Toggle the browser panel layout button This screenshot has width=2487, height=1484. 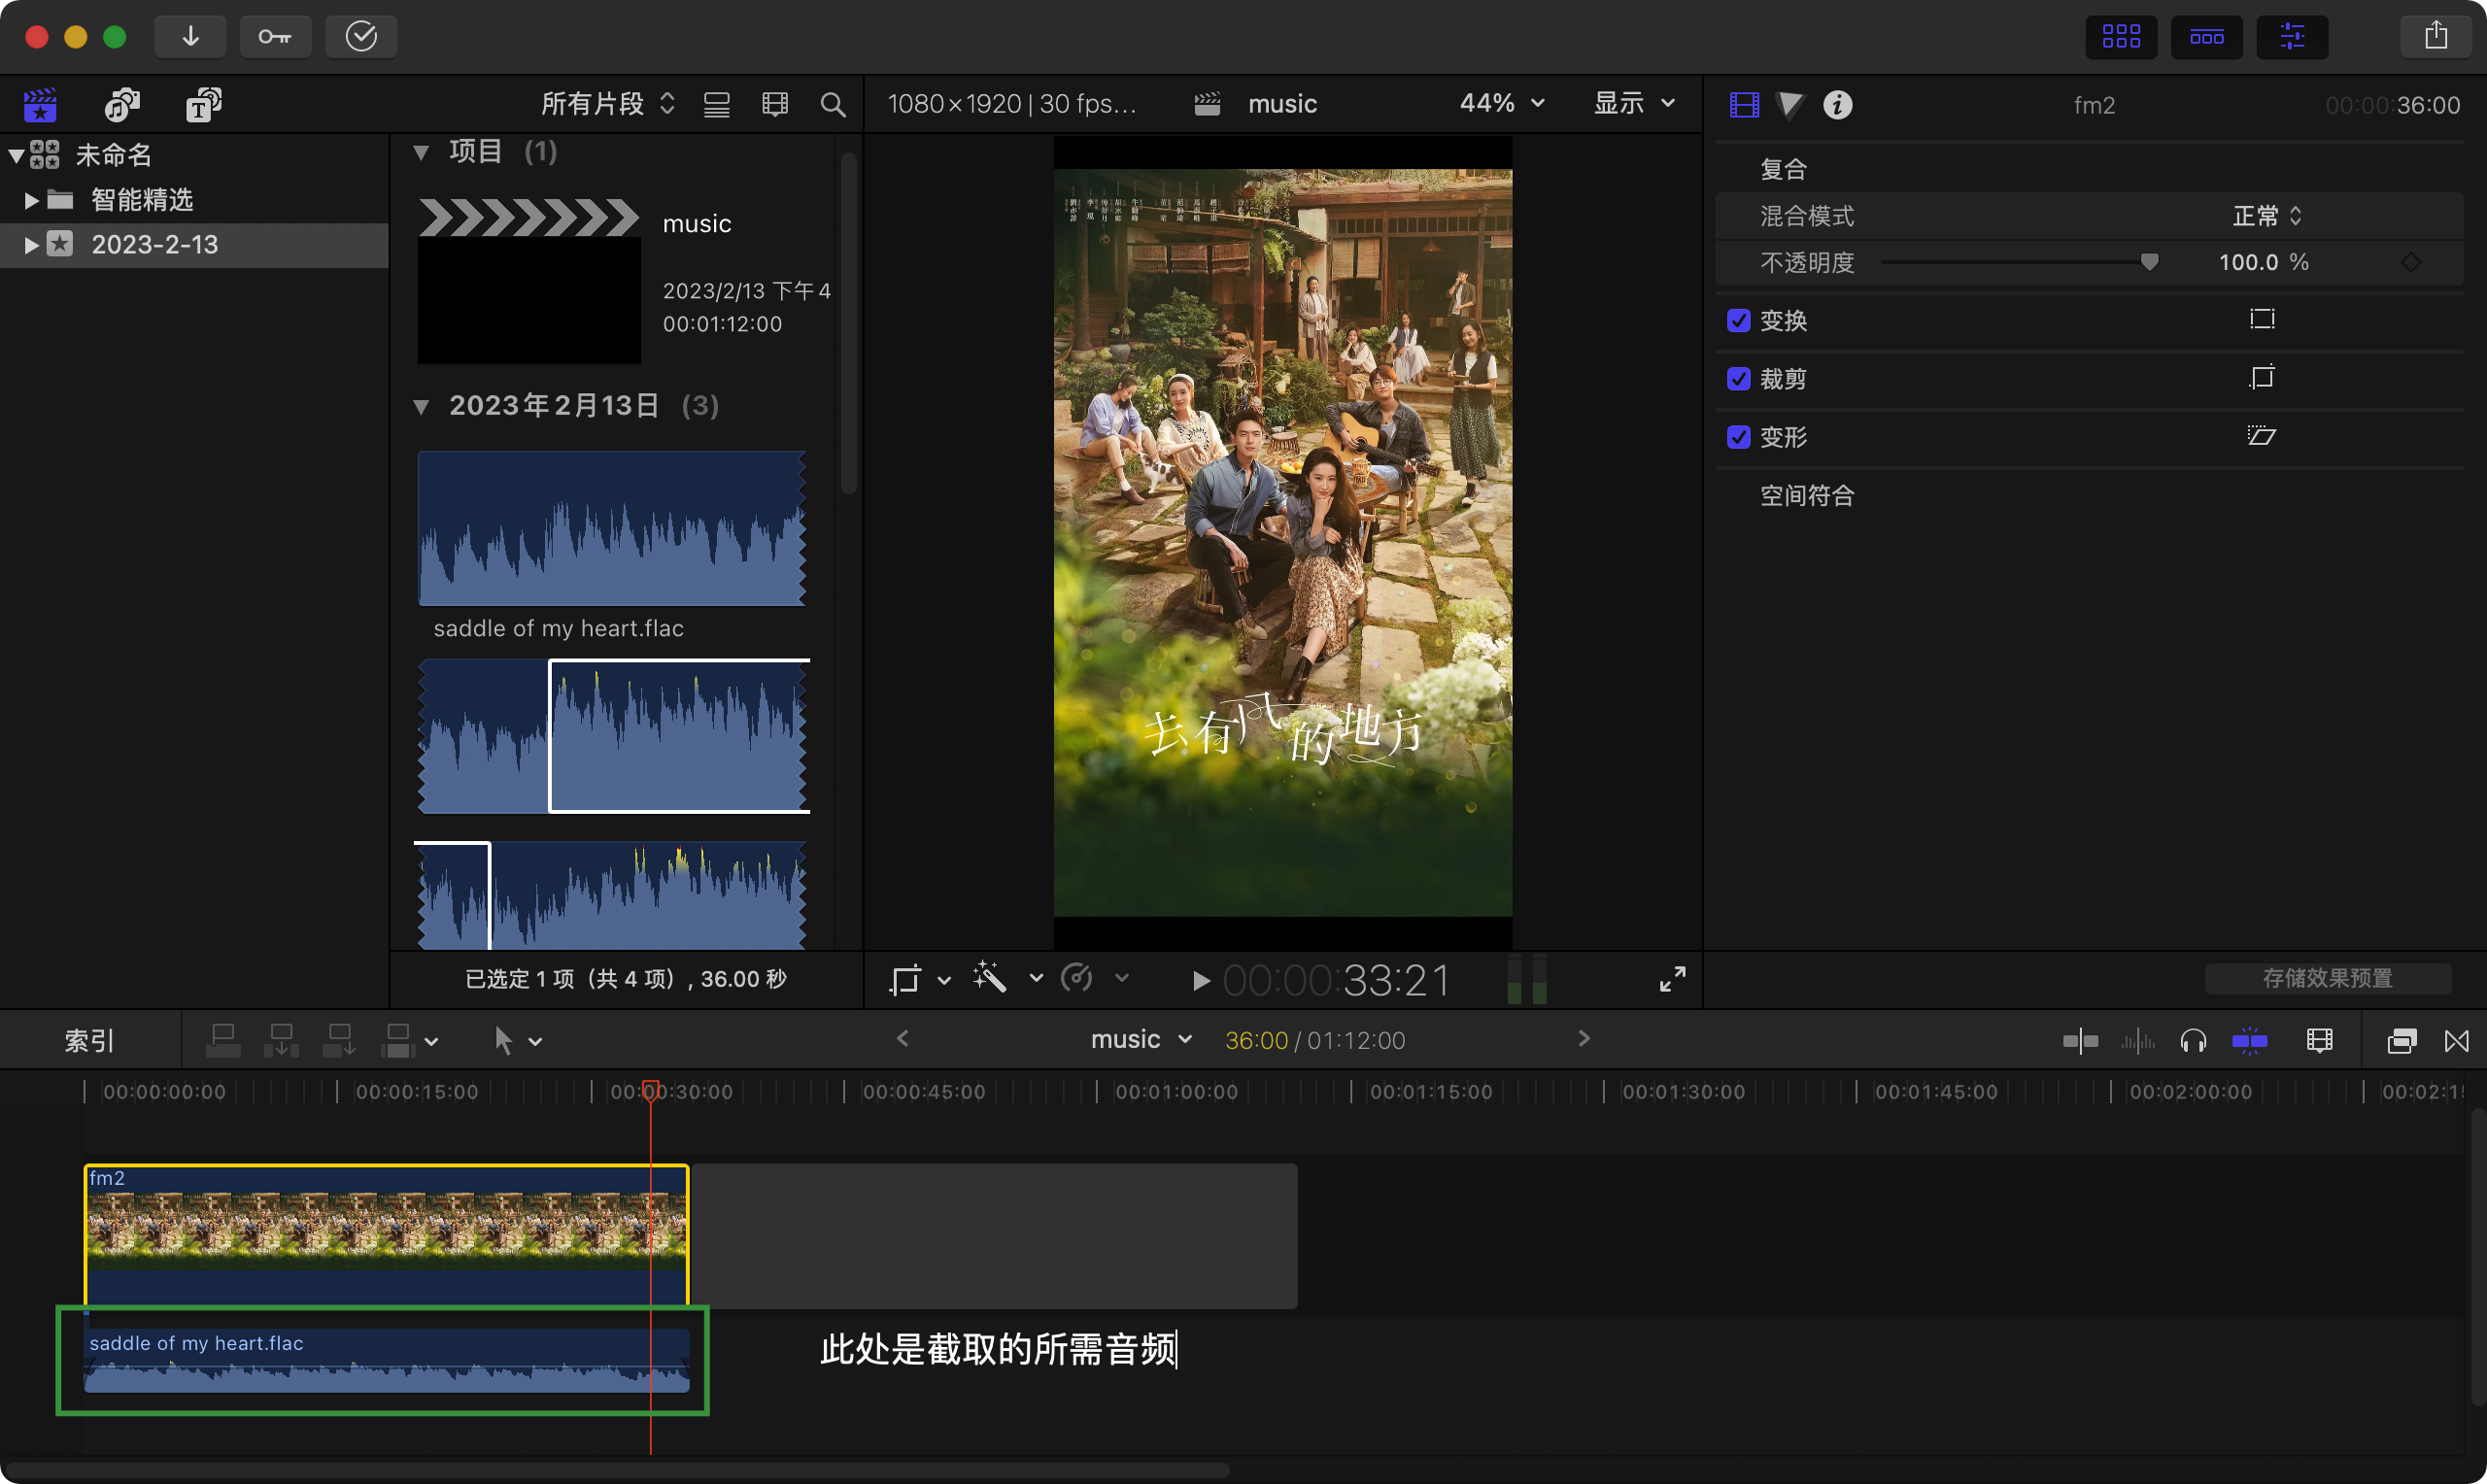(2121, 37)
